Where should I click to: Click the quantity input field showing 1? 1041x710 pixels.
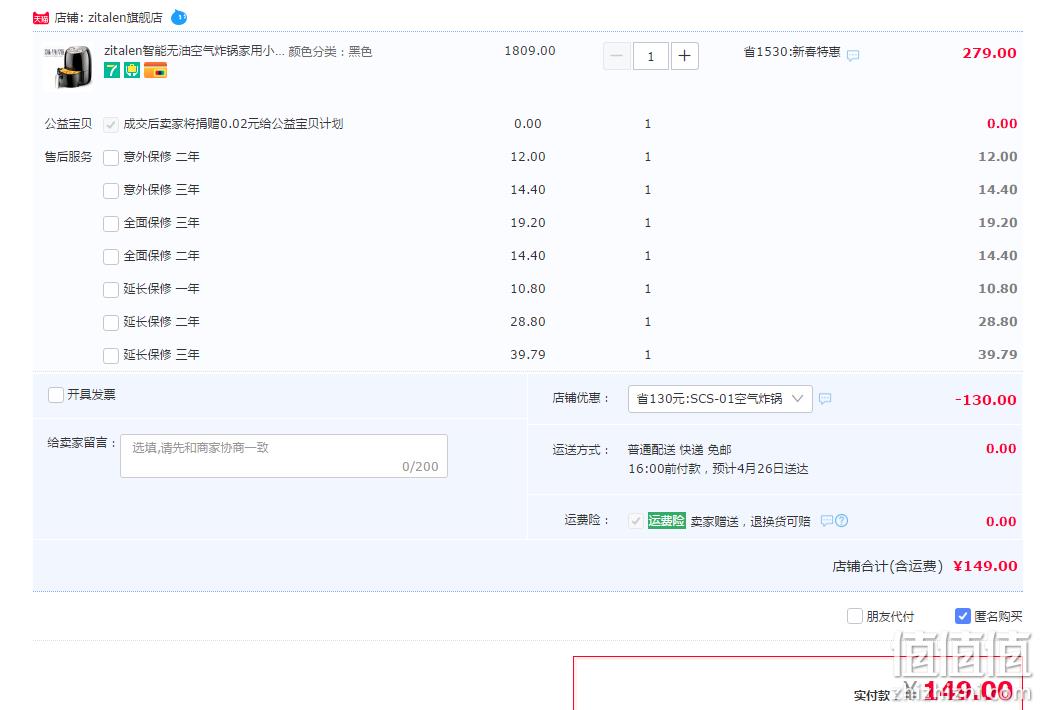click(x=651, y=56)
